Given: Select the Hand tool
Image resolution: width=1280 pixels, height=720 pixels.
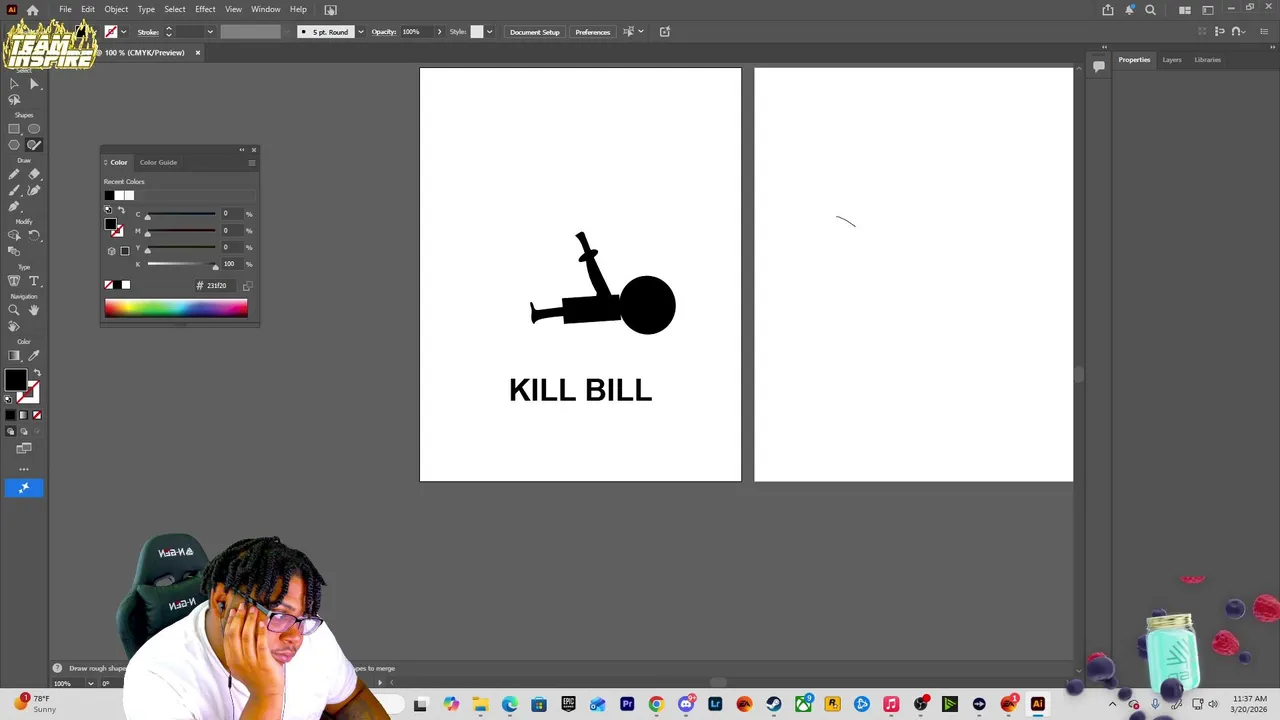Looking at the screenshot, I should pos(34,310).
